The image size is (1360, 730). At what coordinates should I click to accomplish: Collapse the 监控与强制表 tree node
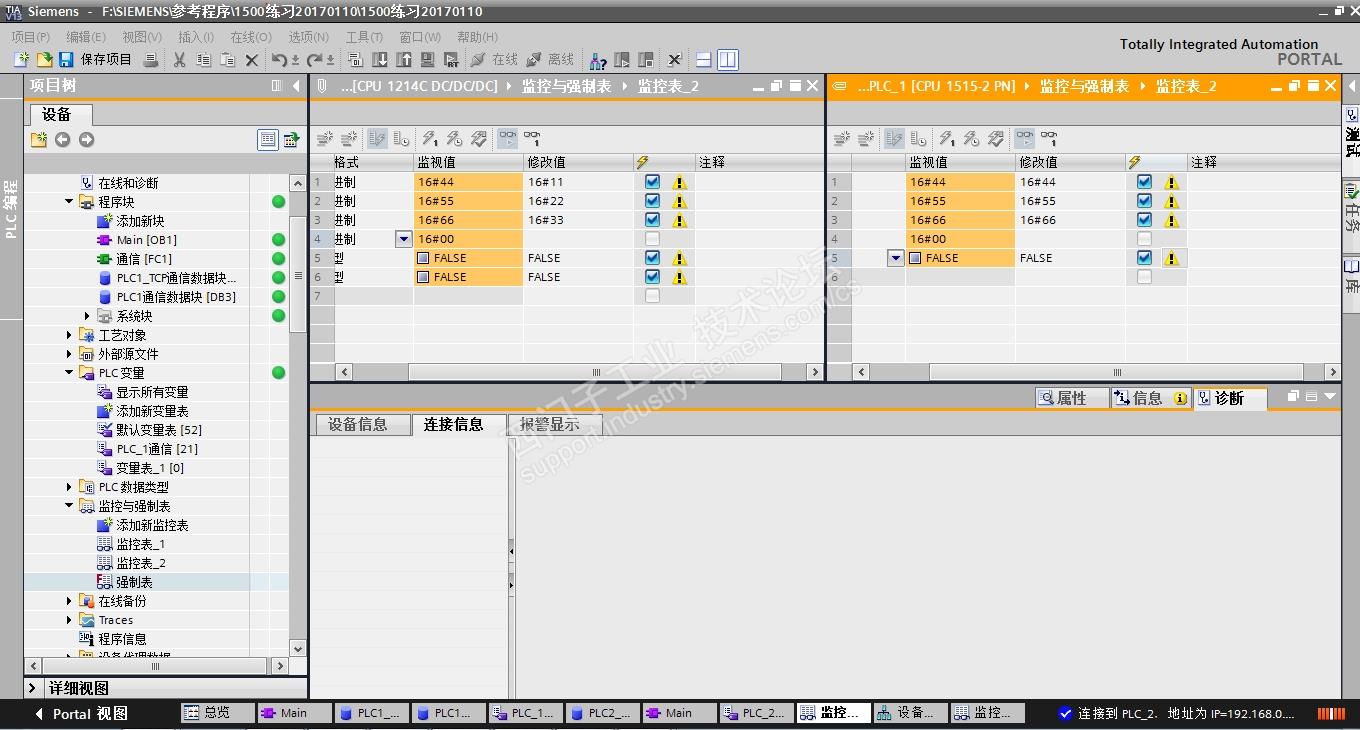(x=70, y=506)
